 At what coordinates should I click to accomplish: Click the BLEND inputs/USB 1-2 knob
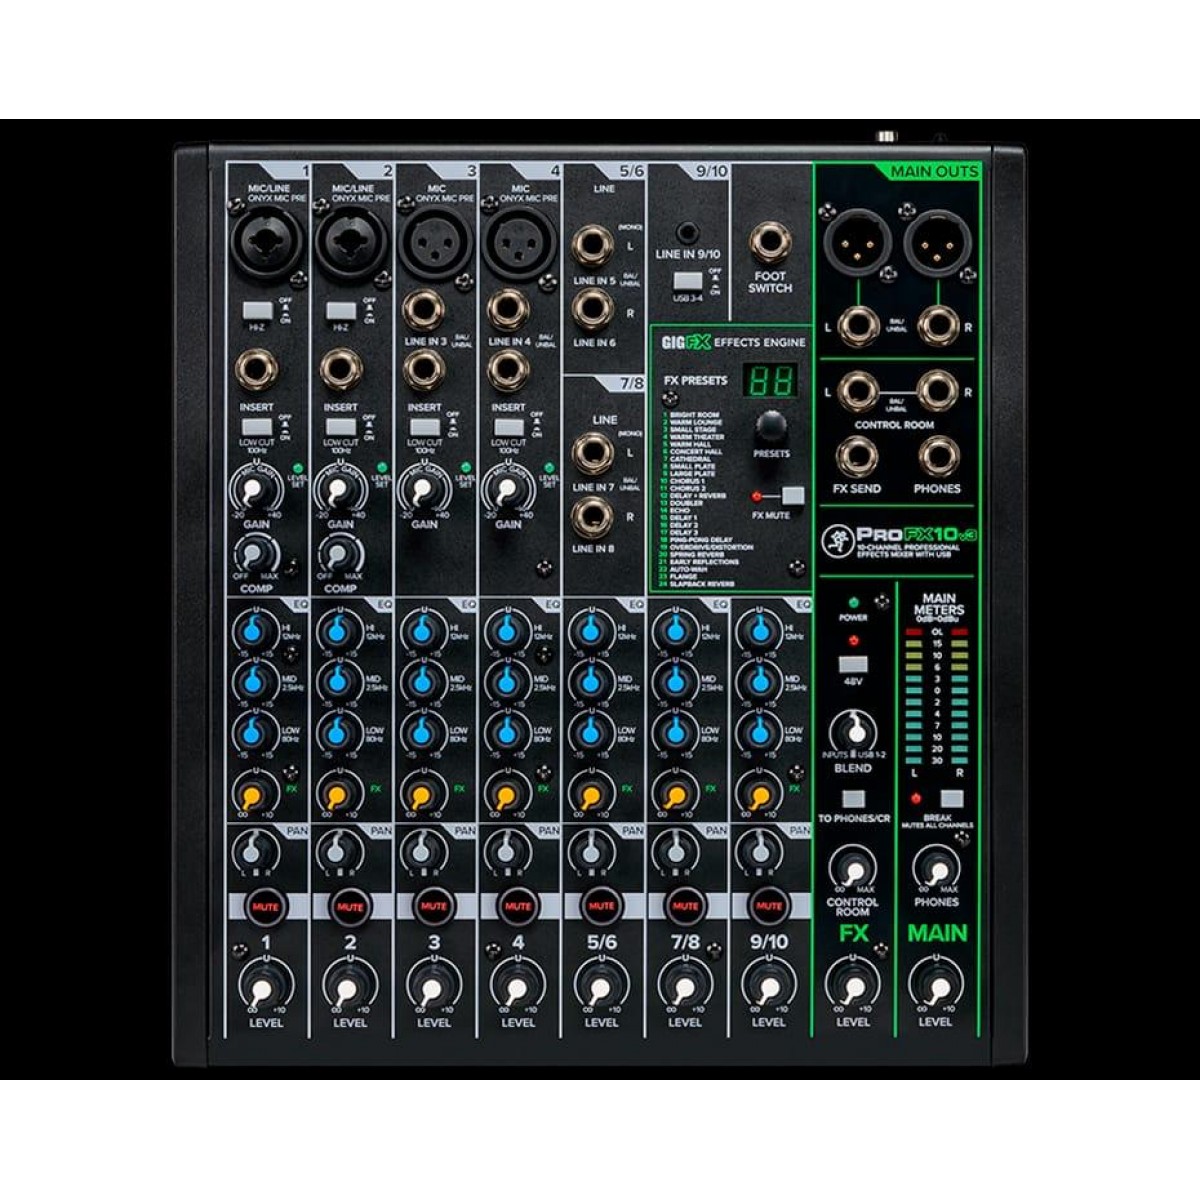tap(853, 730)
